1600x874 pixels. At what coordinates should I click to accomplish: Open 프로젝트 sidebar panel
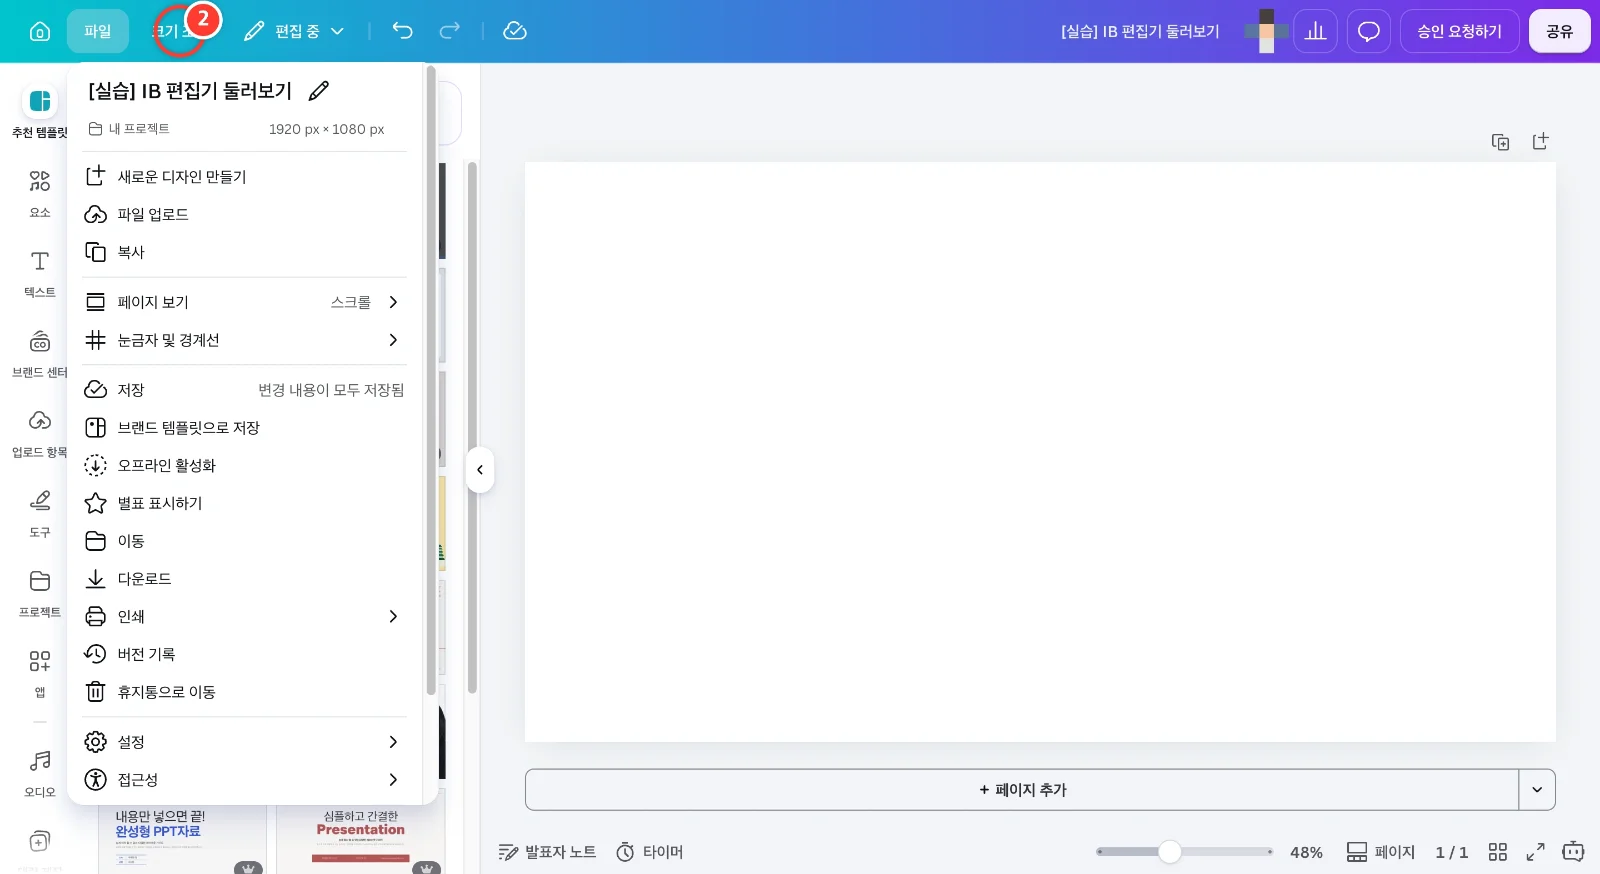[x=40, y=593]
